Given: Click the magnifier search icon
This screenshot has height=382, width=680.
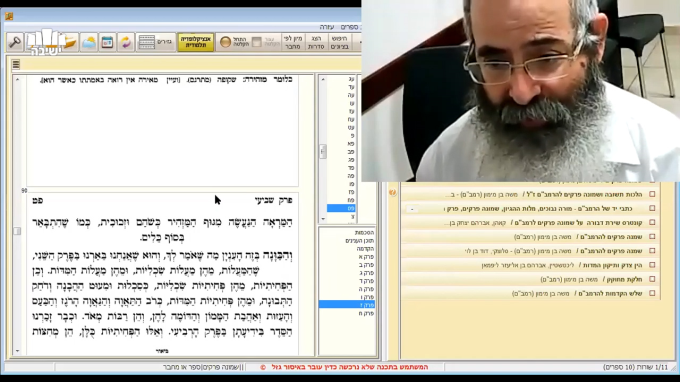Looking at the screenshot, I should 15,42.
